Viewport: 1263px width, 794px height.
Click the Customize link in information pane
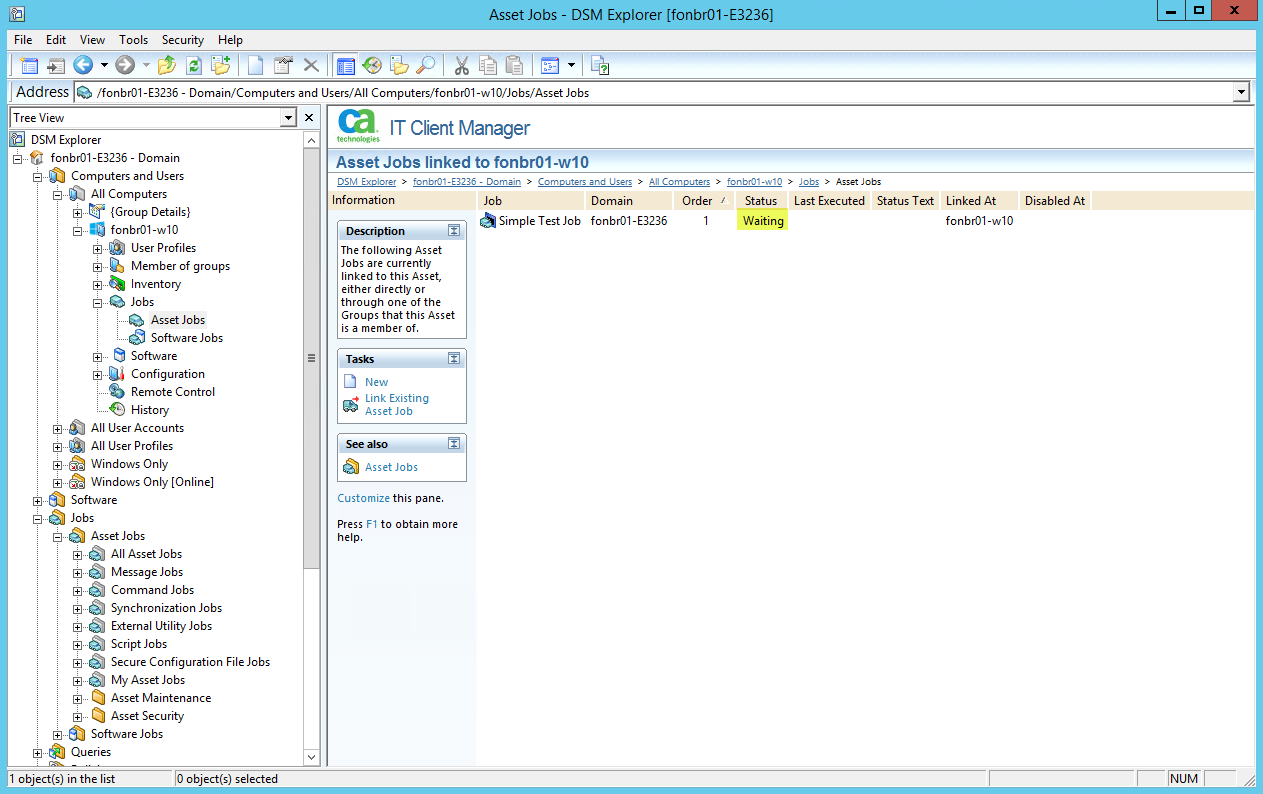(363, 498)
